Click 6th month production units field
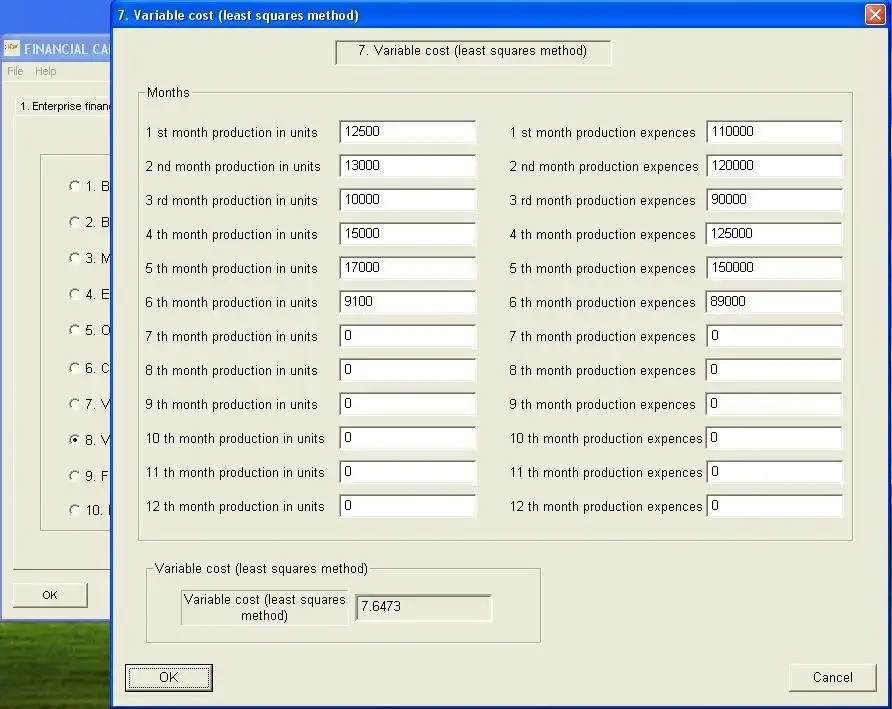The height and width of the screenshot is (709, 892). (x=407, y=302)
